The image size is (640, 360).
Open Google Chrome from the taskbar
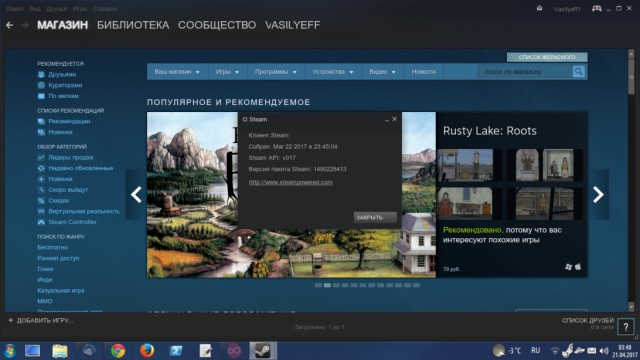point(118,351)
